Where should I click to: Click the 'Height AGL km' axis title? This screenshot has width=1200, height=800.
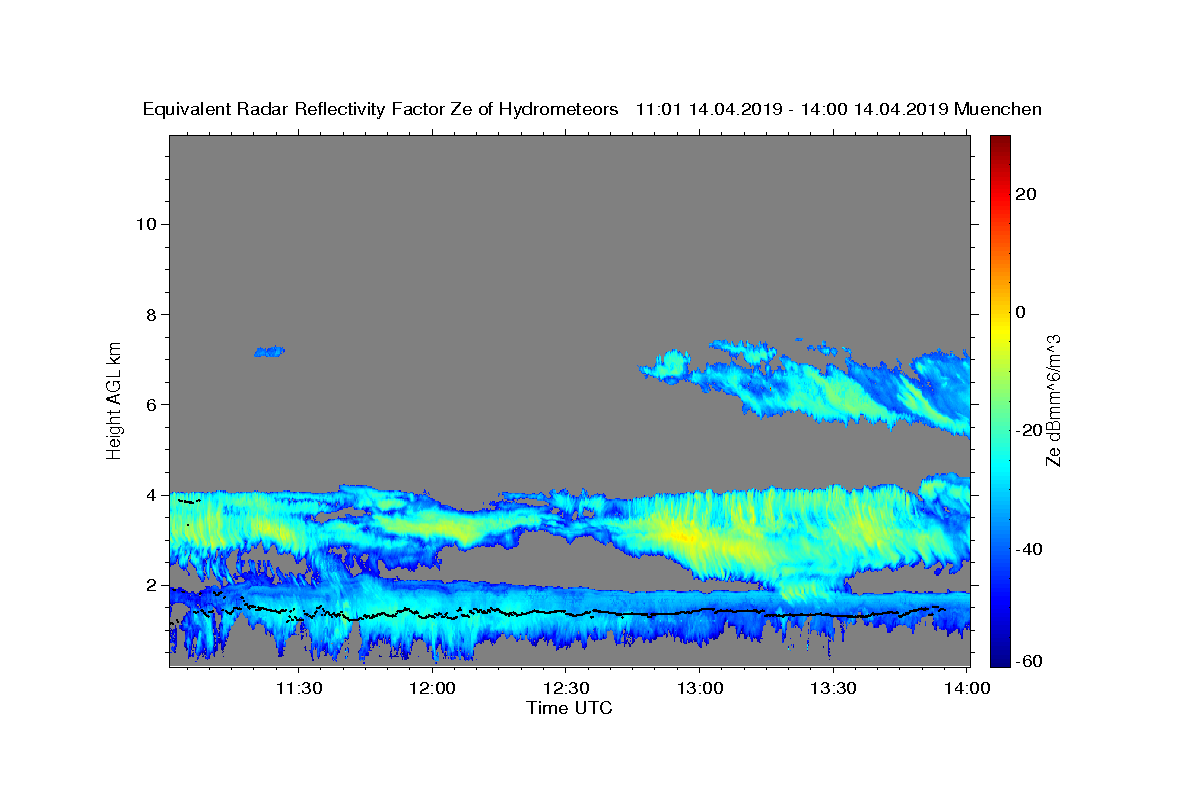click(x=115, y=399)
